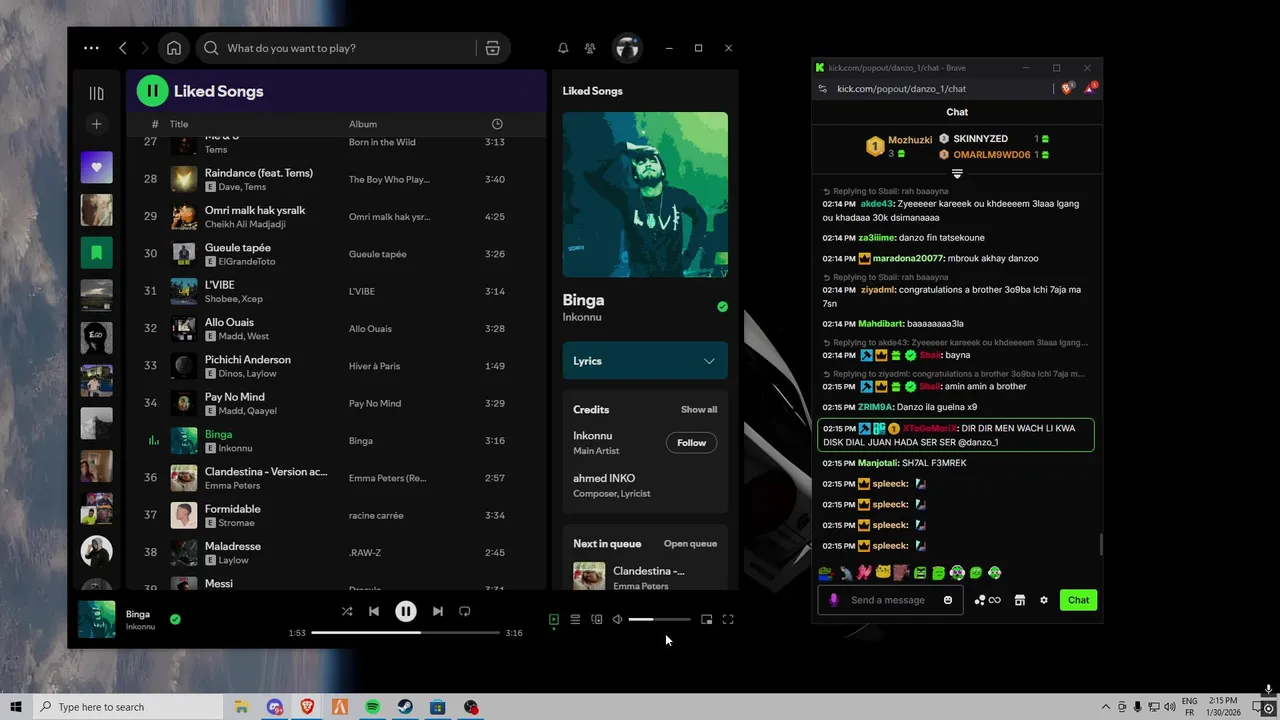1280x720 pixels.
Task: Select the song Maladresse row
Action: 336,553
